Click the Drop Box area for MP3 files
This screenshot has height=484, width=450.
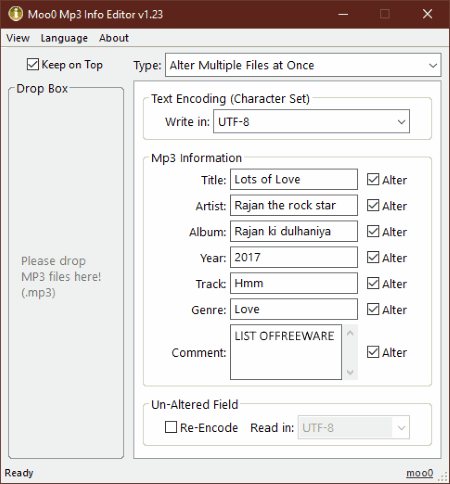tap(66, 273)
